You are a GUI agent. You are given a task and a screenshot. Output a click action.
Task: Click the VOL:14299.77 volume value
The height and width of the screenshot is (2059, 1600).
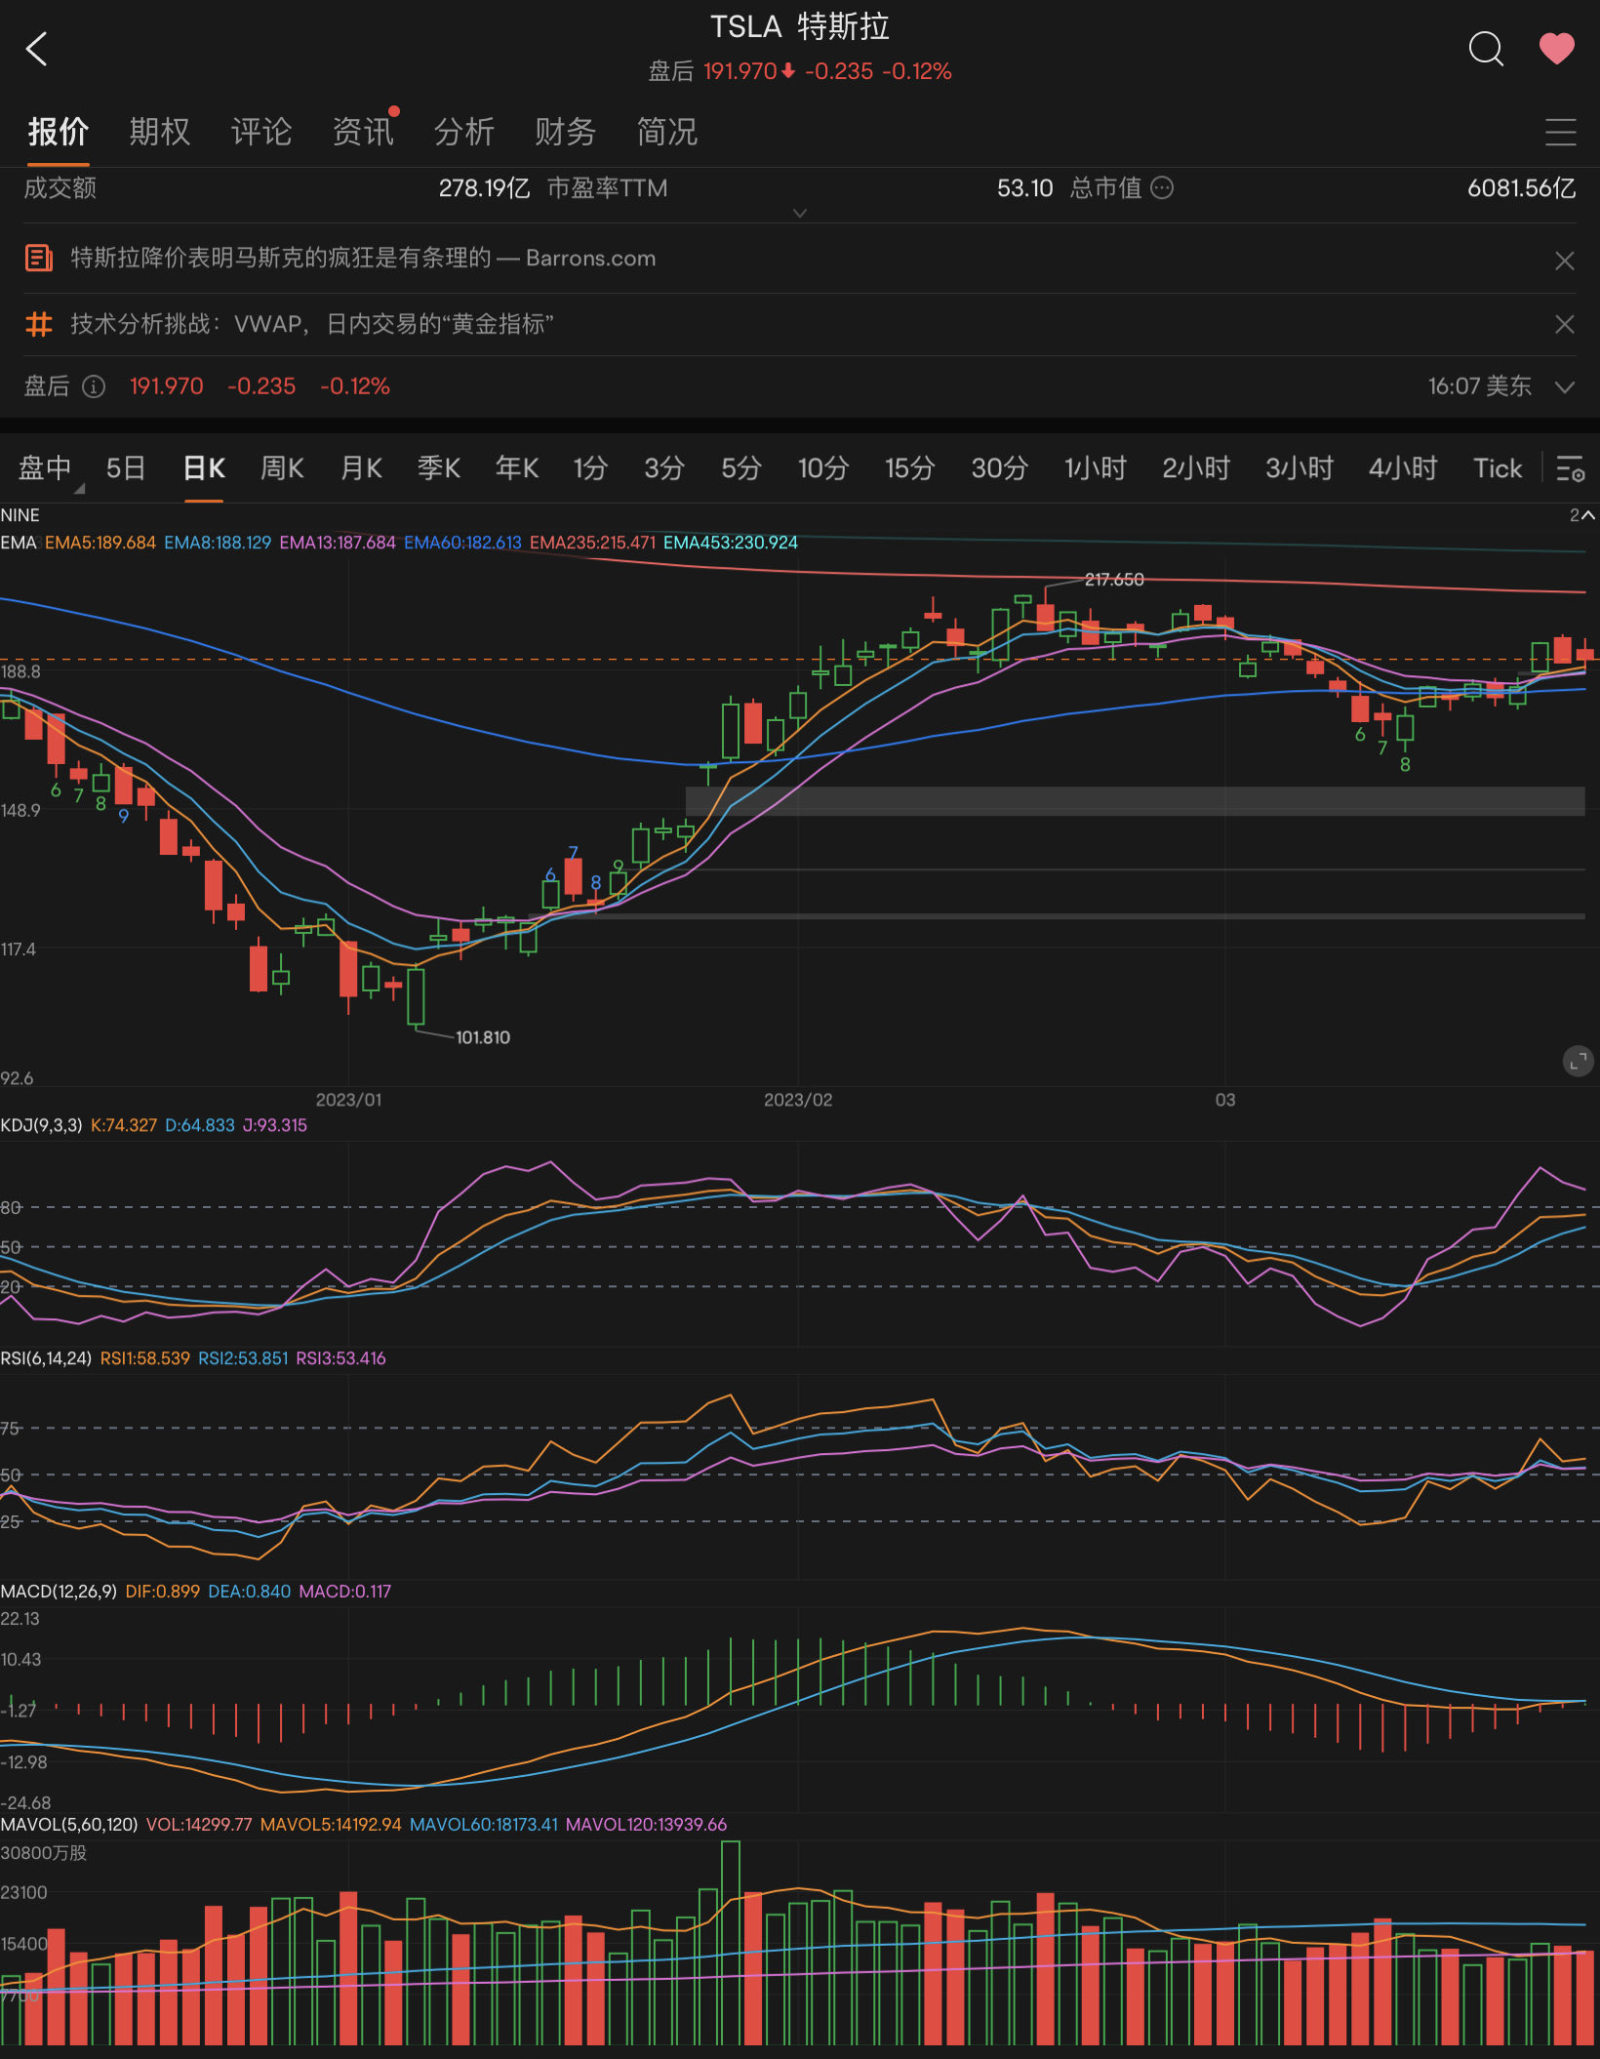click(199, 1824)
